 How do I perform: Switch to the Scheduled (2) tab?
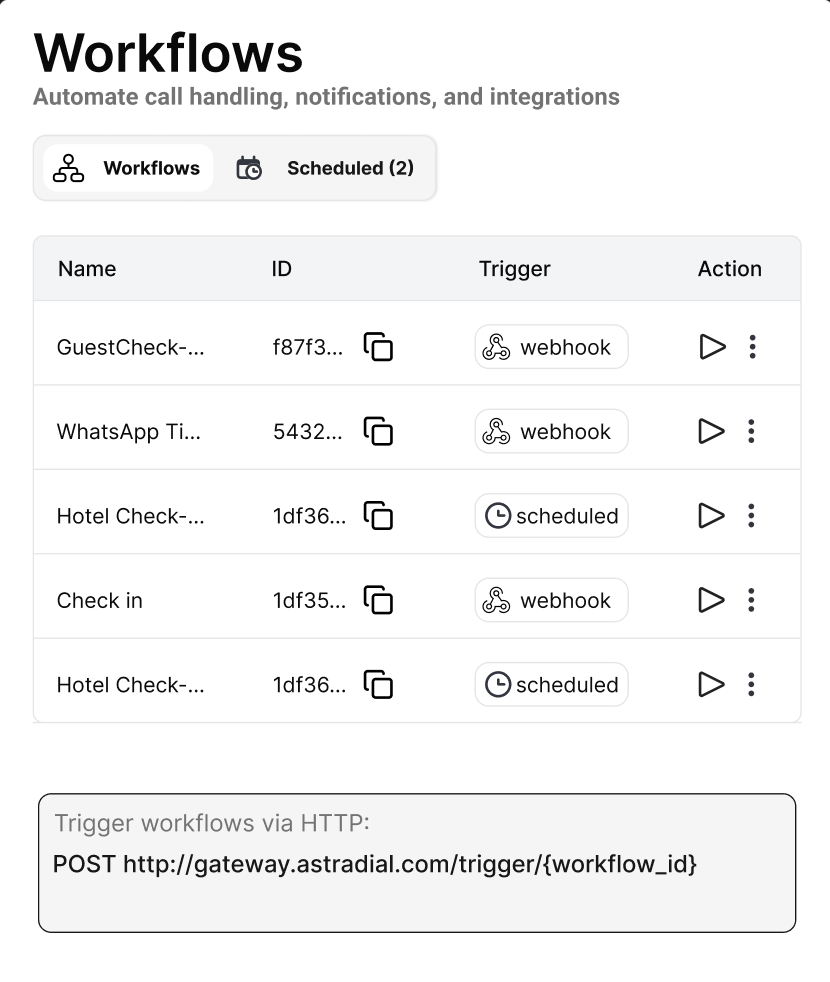326,168
